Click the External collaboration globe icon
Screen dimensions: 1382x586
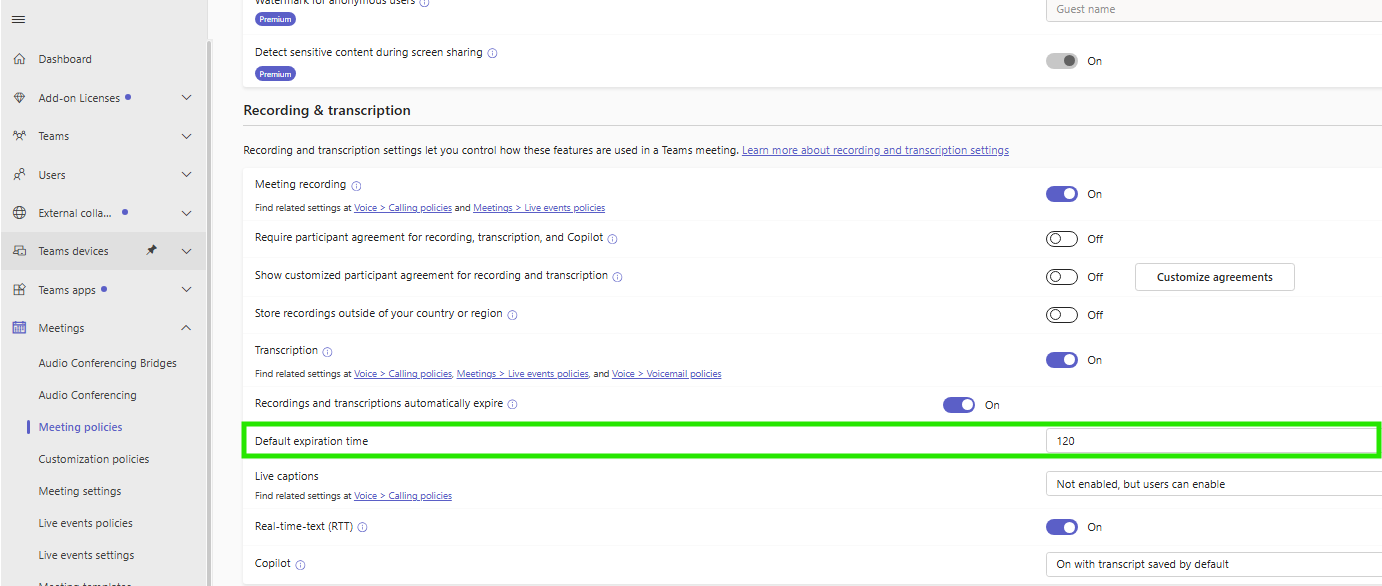(19, 213)
